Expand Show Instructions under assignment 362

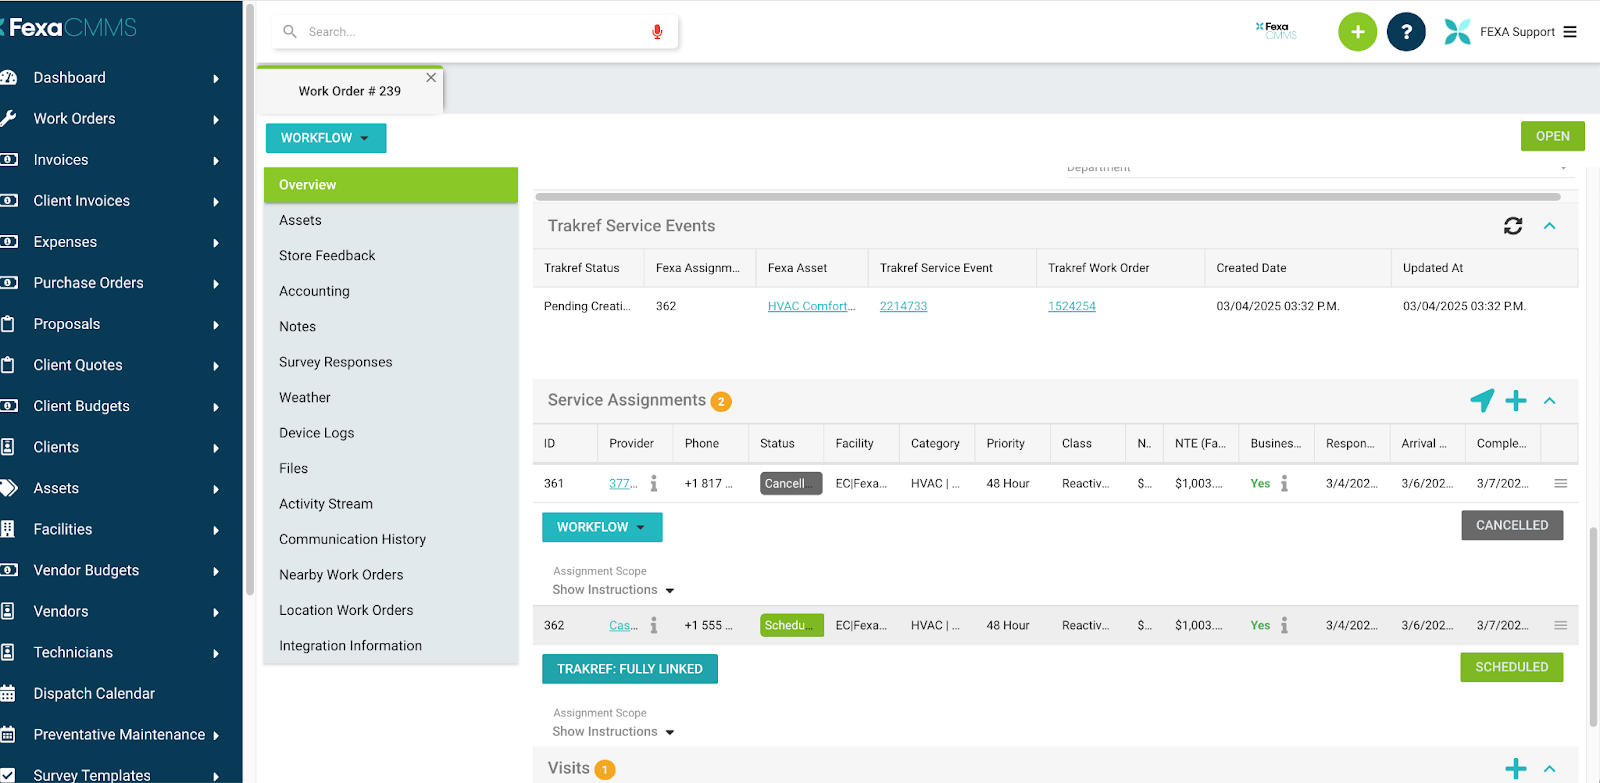(x=613, y=732)
